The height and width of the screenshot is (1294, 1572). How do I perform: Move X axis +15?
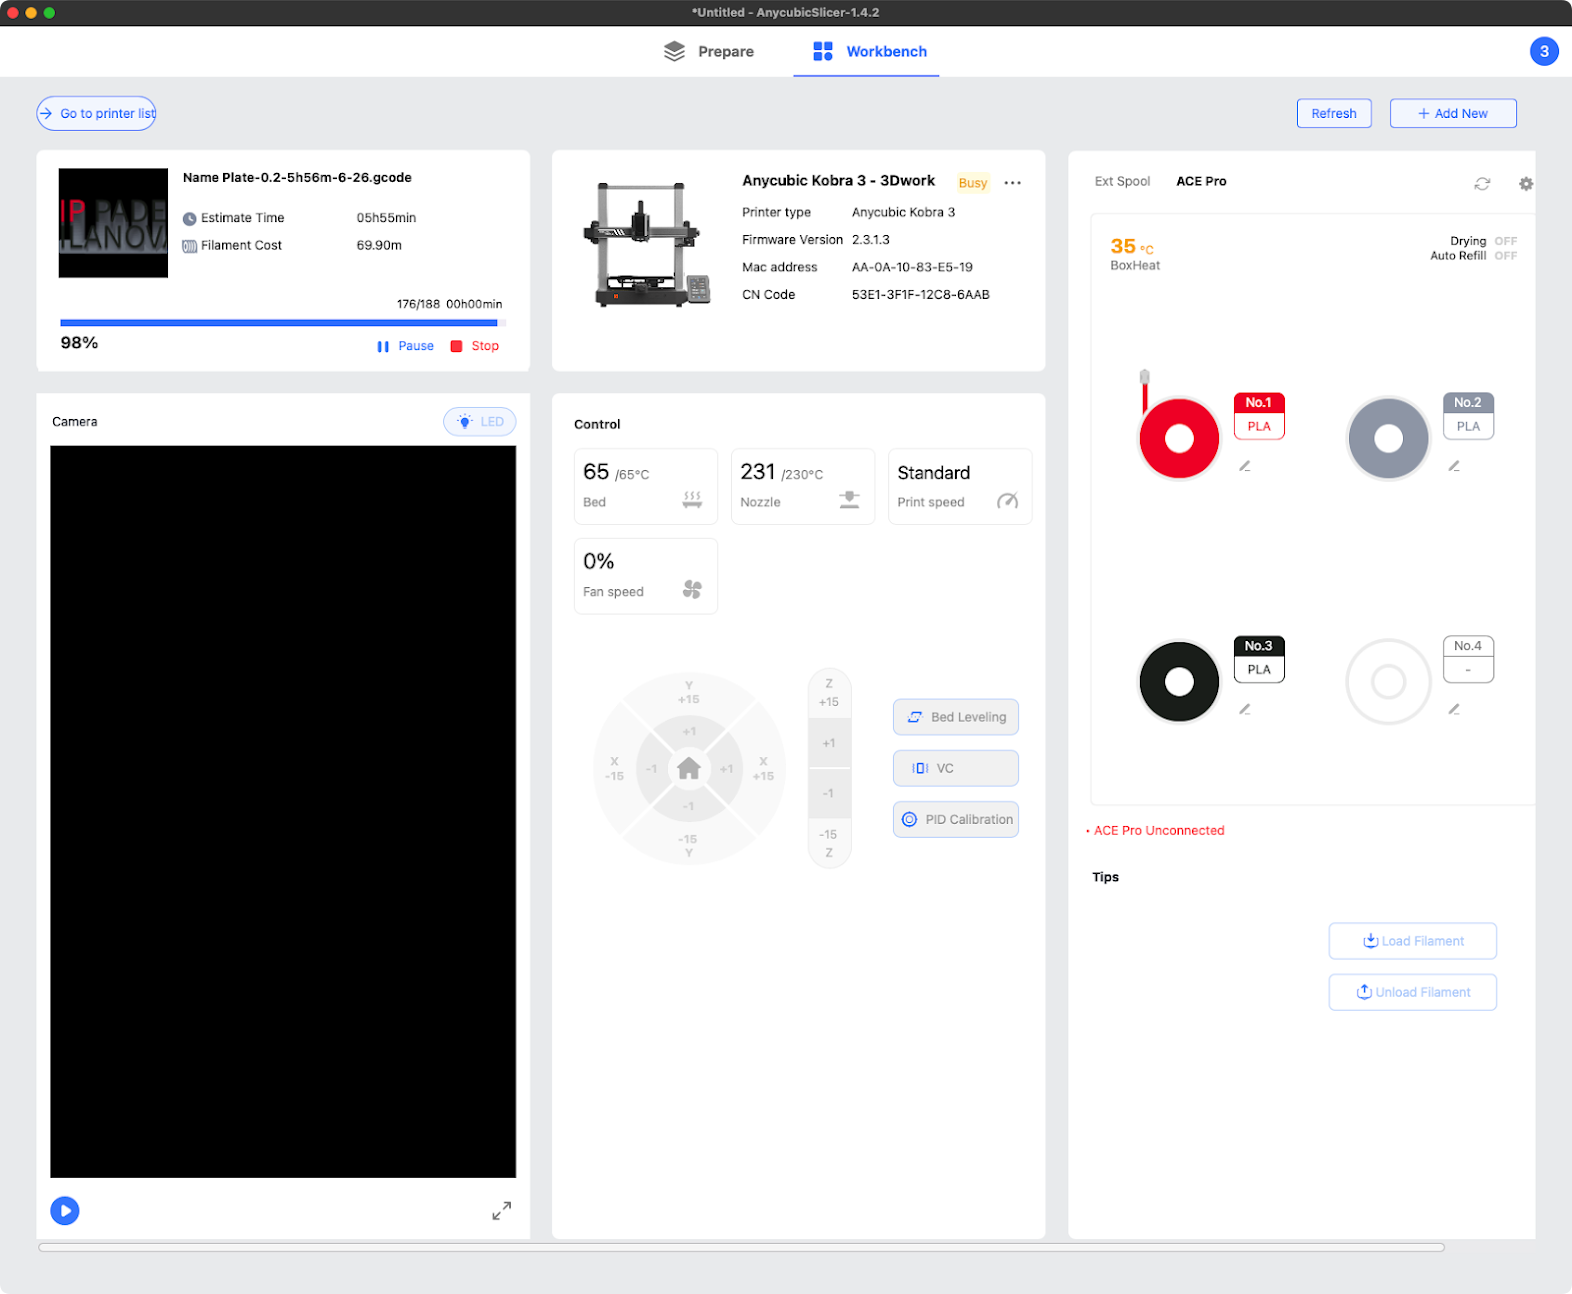pyautogui.click(x=763, y=768)
